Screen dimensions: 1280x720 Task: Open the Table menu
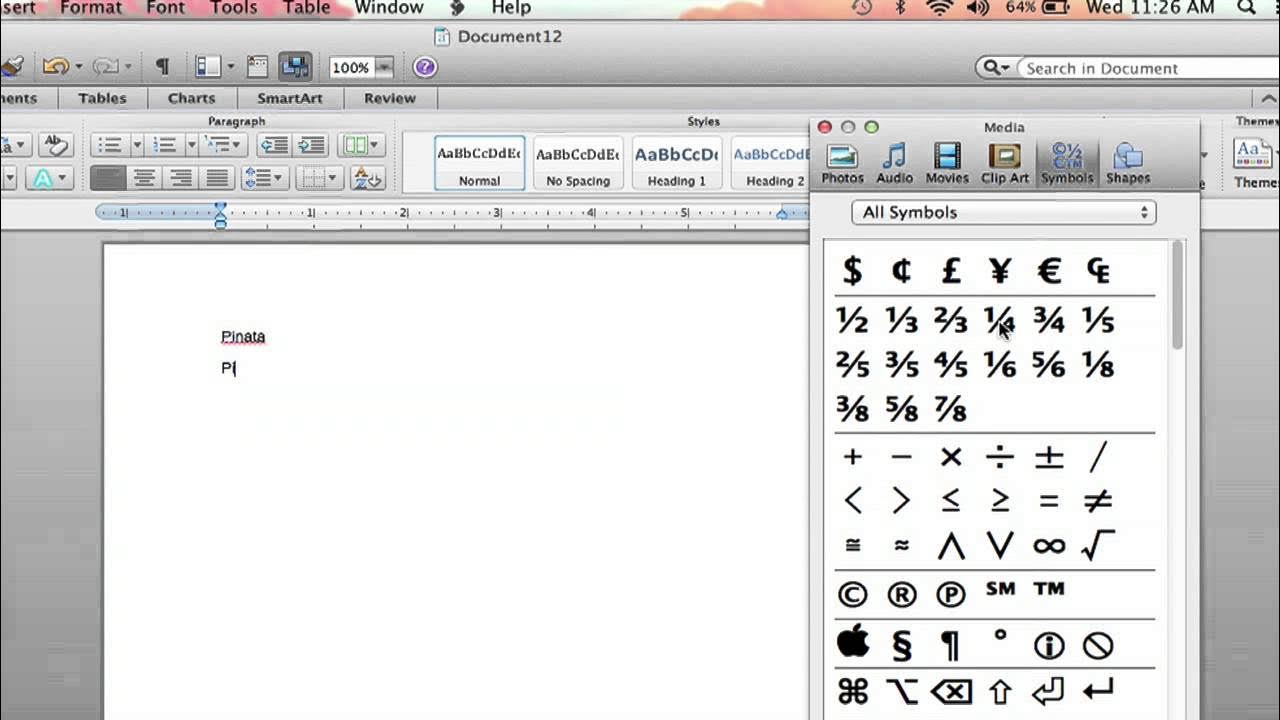pyautogui.click(x=306, y=8)
